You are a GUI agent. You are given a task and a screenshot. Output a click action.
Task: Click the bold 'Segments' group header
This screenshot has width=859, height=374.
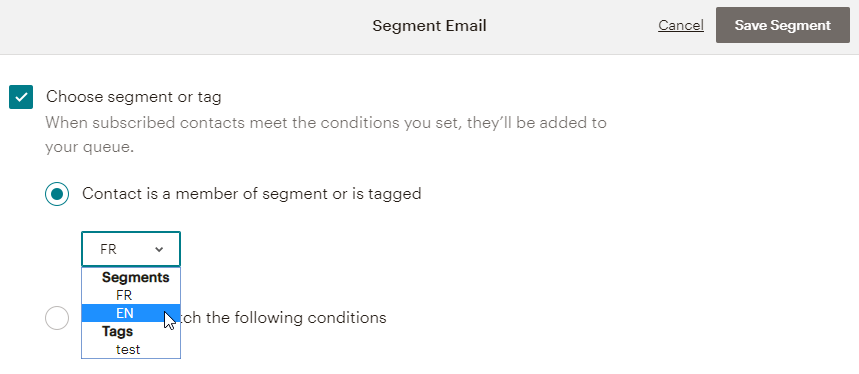[x=135, y=277]
